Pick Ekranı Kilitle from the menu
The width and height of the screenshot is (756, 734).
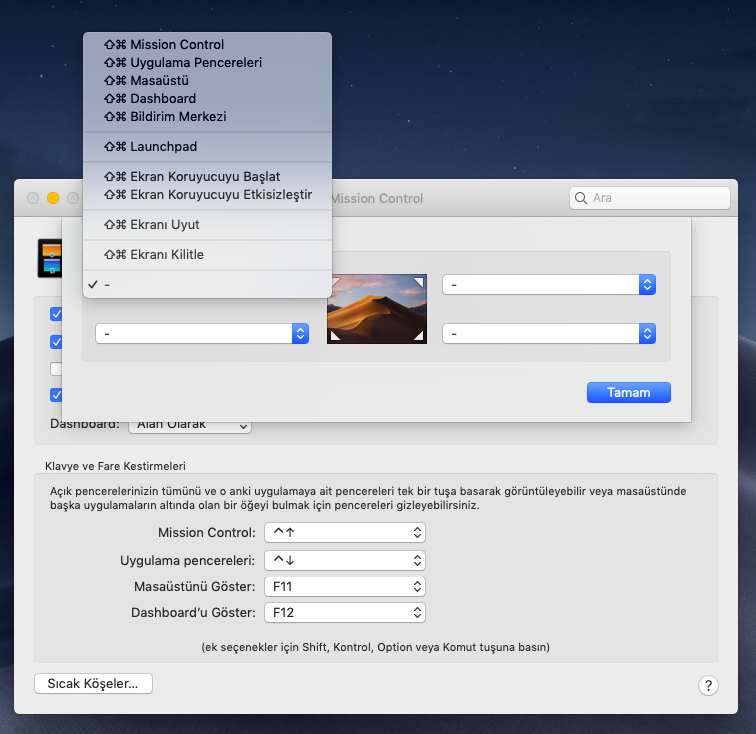click(x=166, y=255)
